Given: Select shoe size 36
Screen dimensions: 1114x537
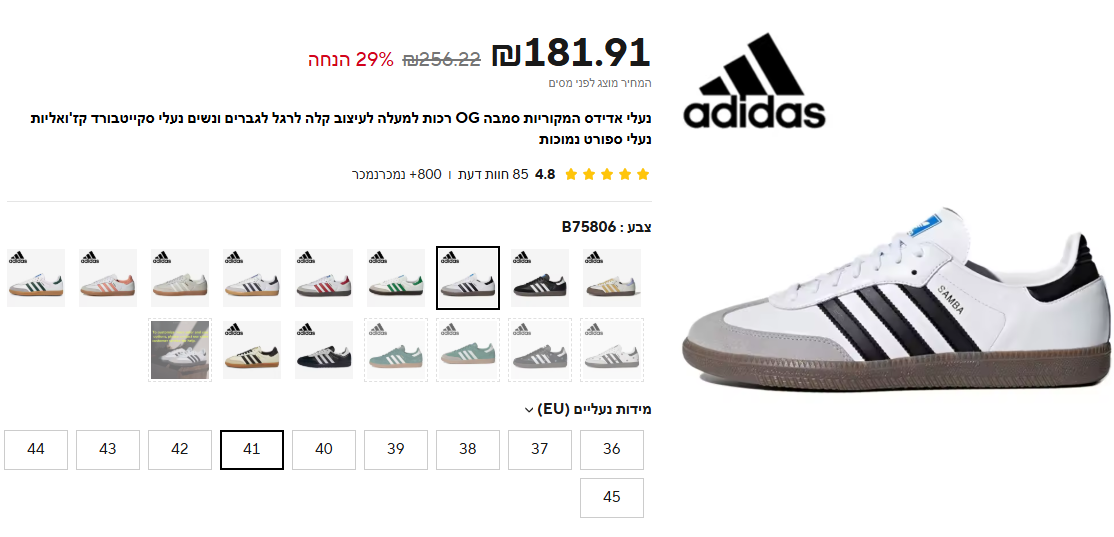Looking at the screenshot, I should click(612, 450).
